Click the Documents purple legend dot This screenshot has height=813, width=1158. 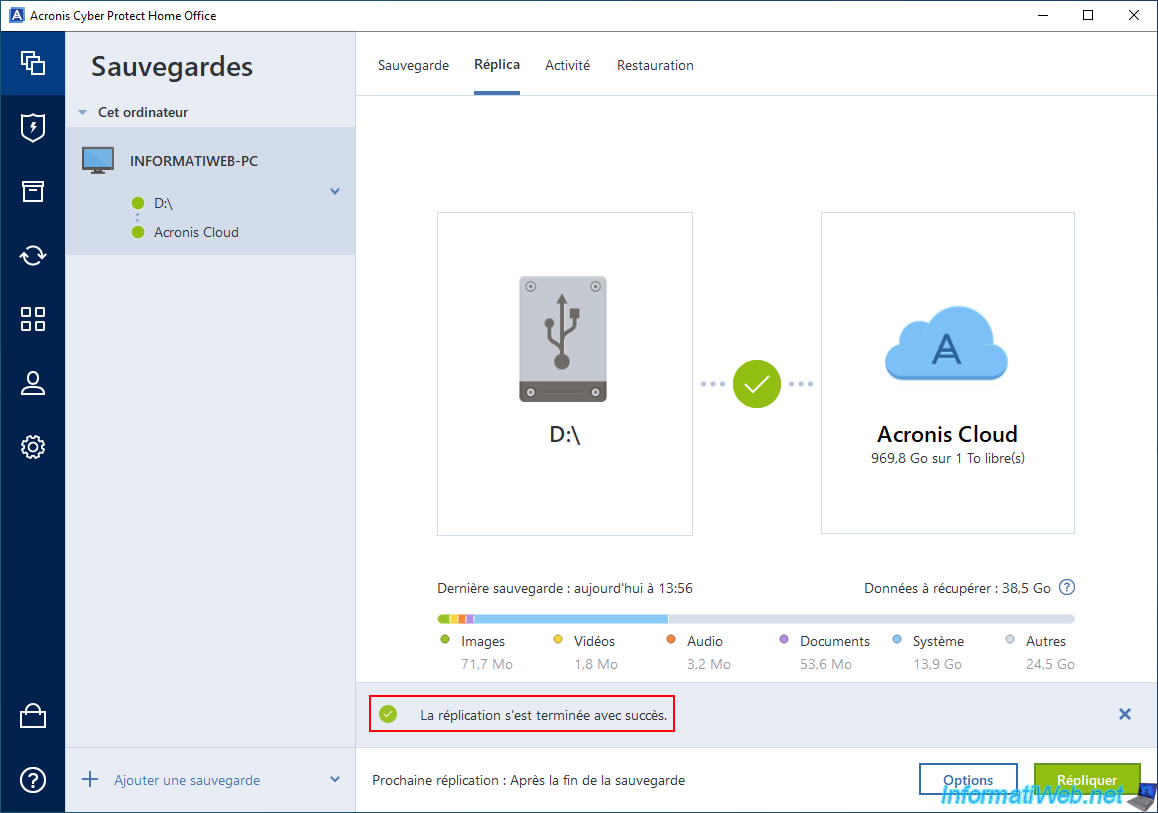tap(784, 639)
